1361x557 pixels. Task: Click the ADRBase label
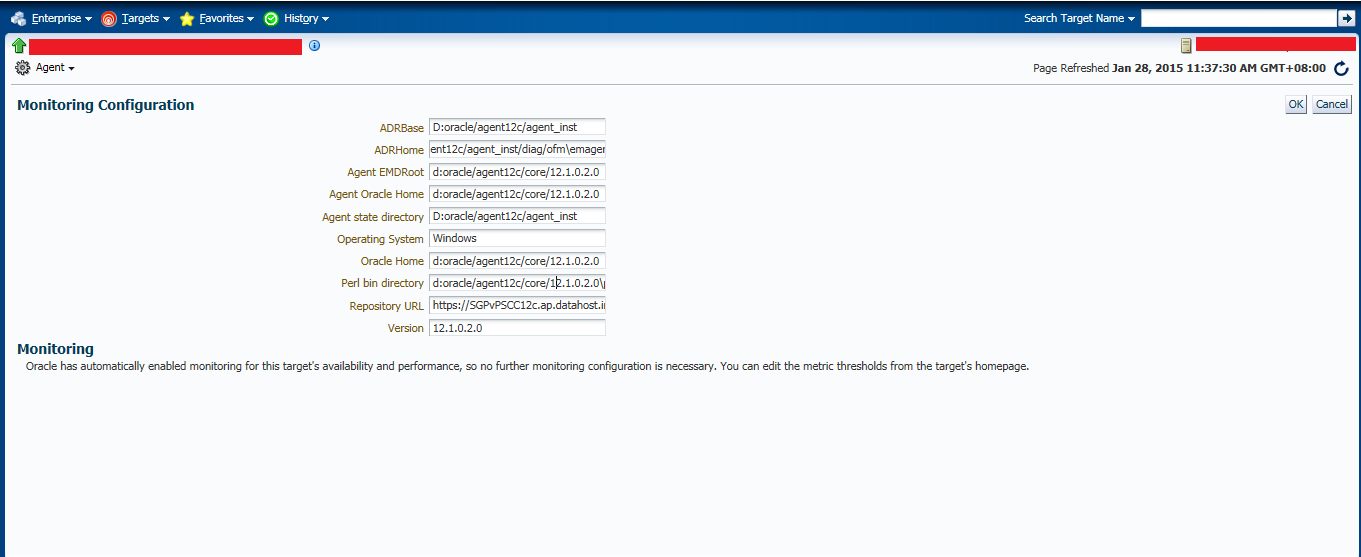(402, 128)
